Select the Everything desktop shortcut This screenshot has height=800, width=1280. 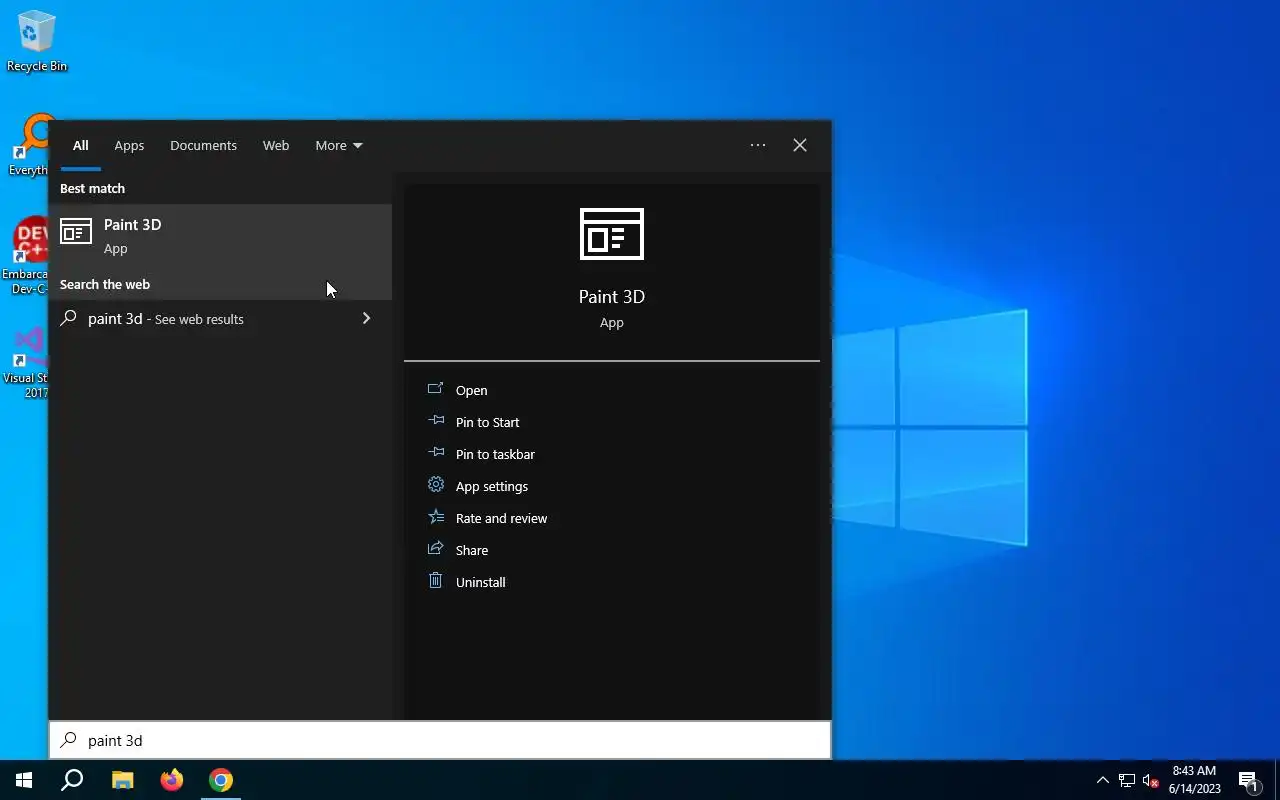pos(30,146)
